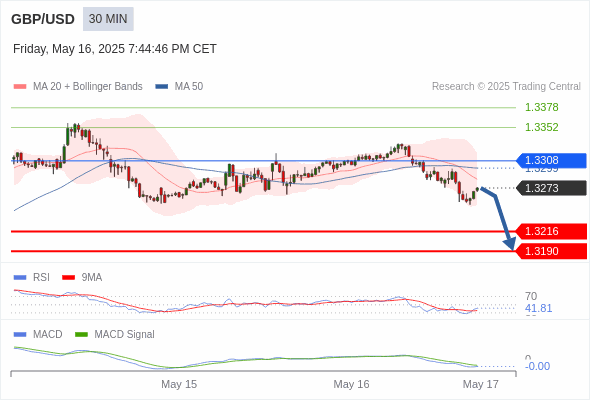Viewport: 590px width, 400px height.
Task: Click the RSI value 41.81 label
Action: 538,308
